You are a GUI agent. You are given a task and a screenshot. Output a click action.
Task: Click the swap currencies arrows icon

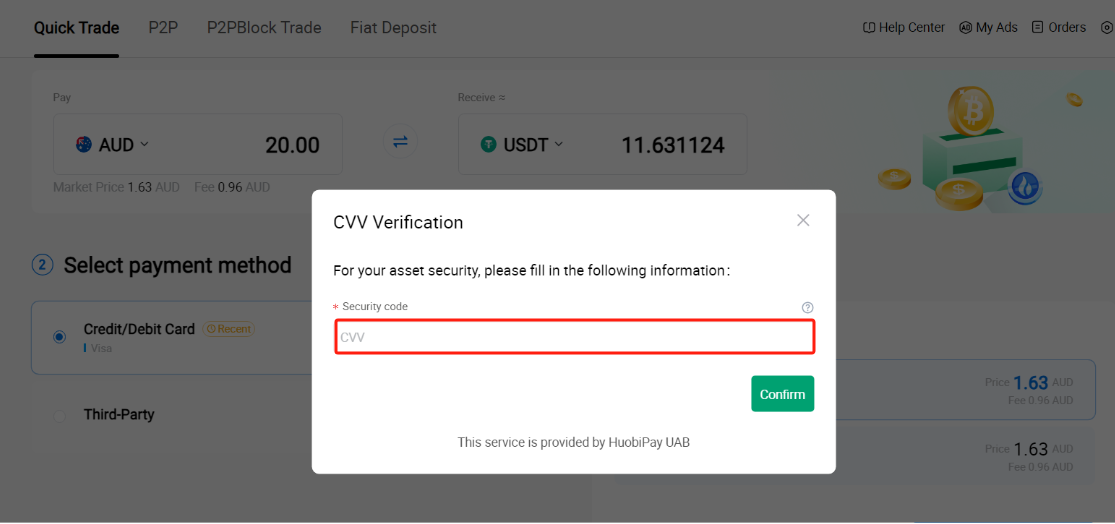[x=400, y=142]
